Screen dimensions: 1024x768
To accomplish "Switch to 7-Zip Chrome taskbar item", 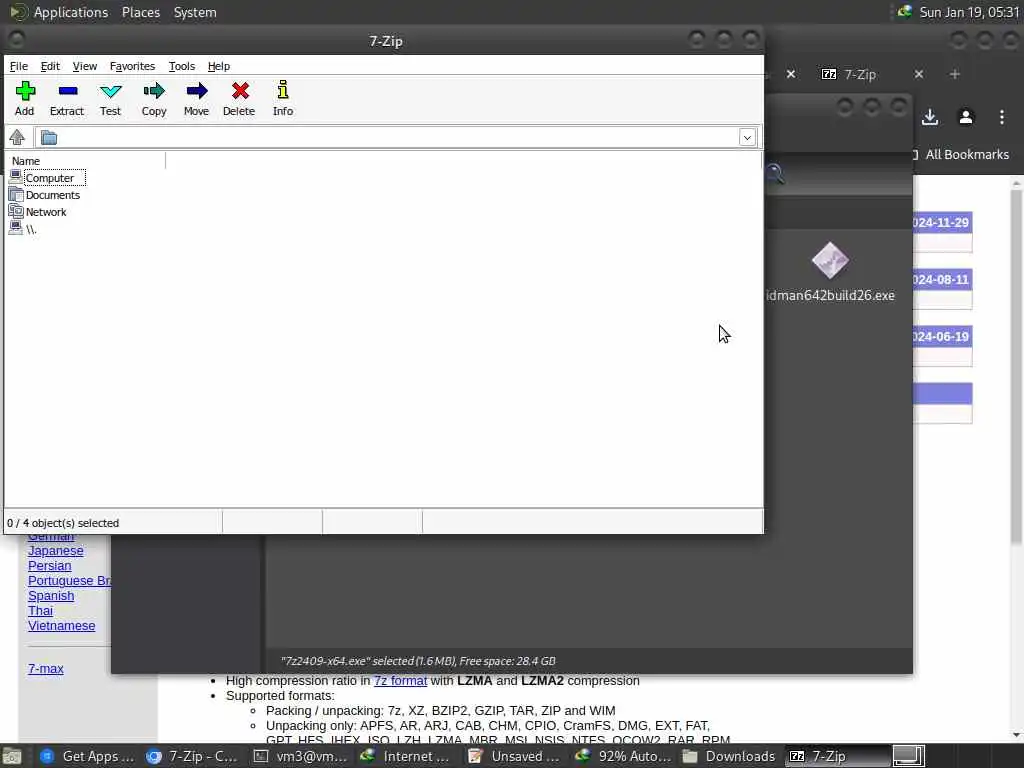I will 192,756.
